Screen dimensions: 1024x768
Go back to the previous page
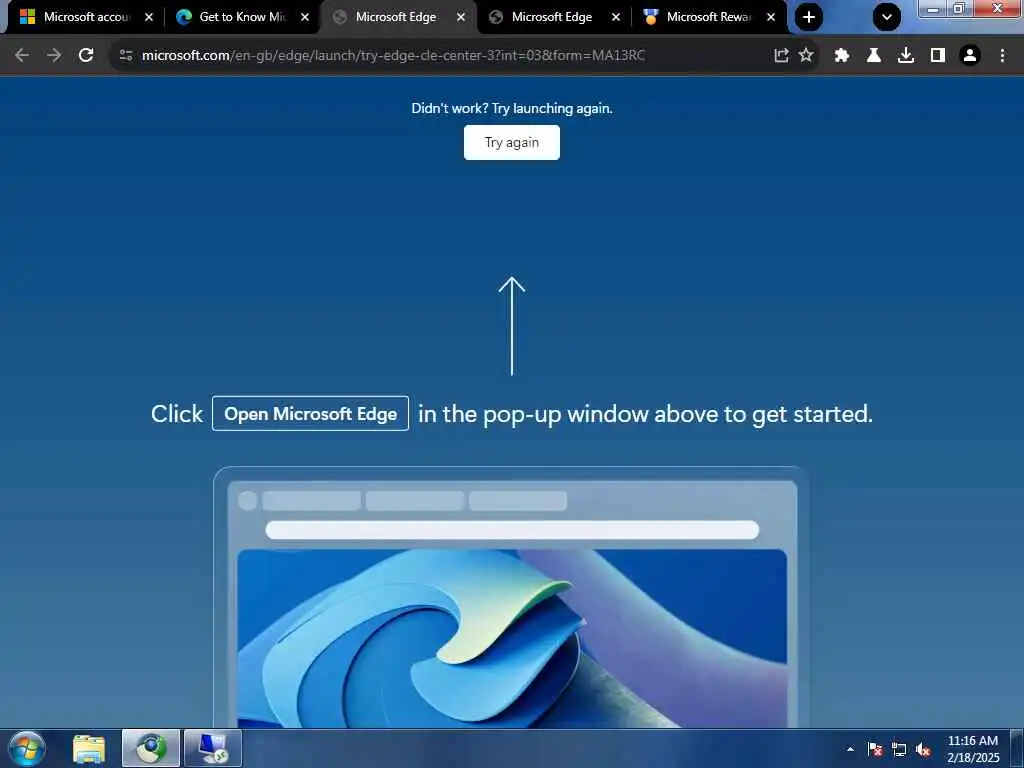tap(22, 56)
